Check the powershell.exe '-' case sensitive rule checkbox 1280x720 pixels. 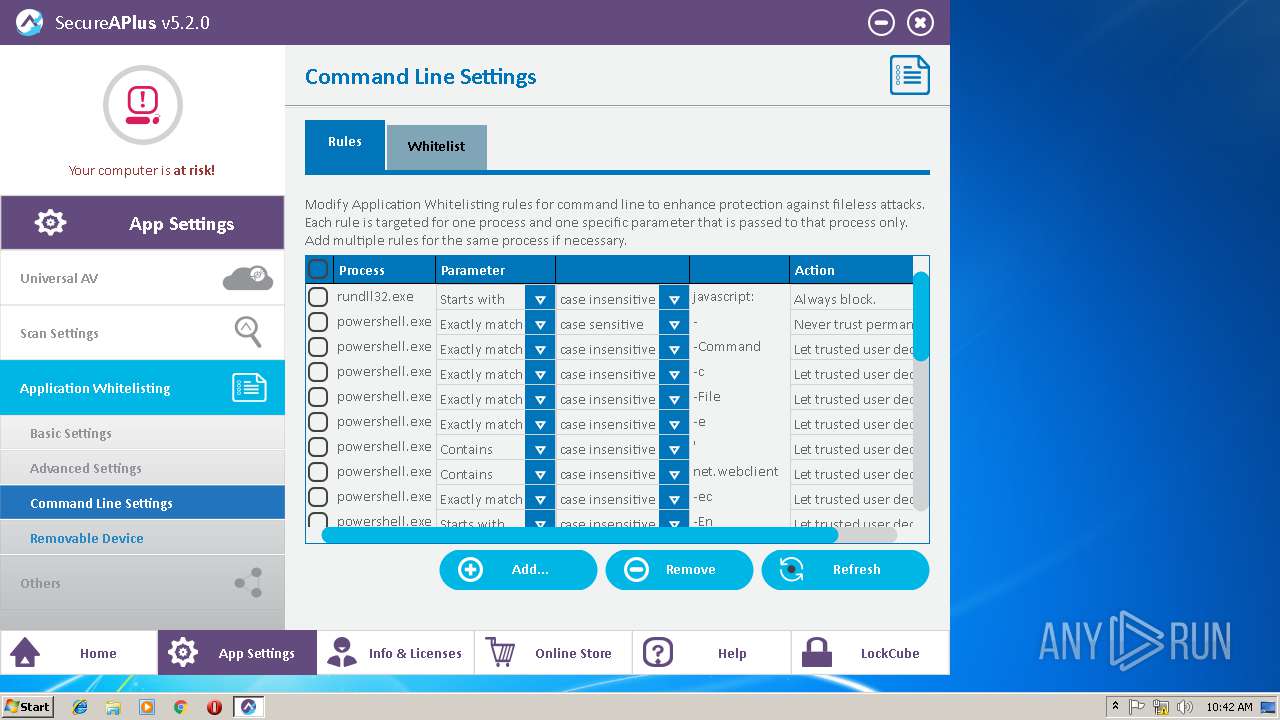tap(318, 322)
